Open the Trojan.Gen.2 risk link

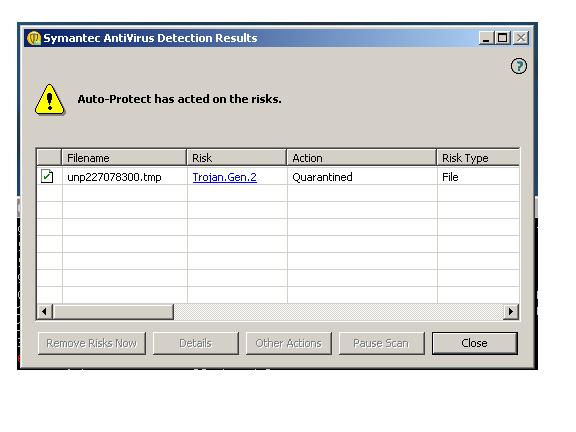224,177
